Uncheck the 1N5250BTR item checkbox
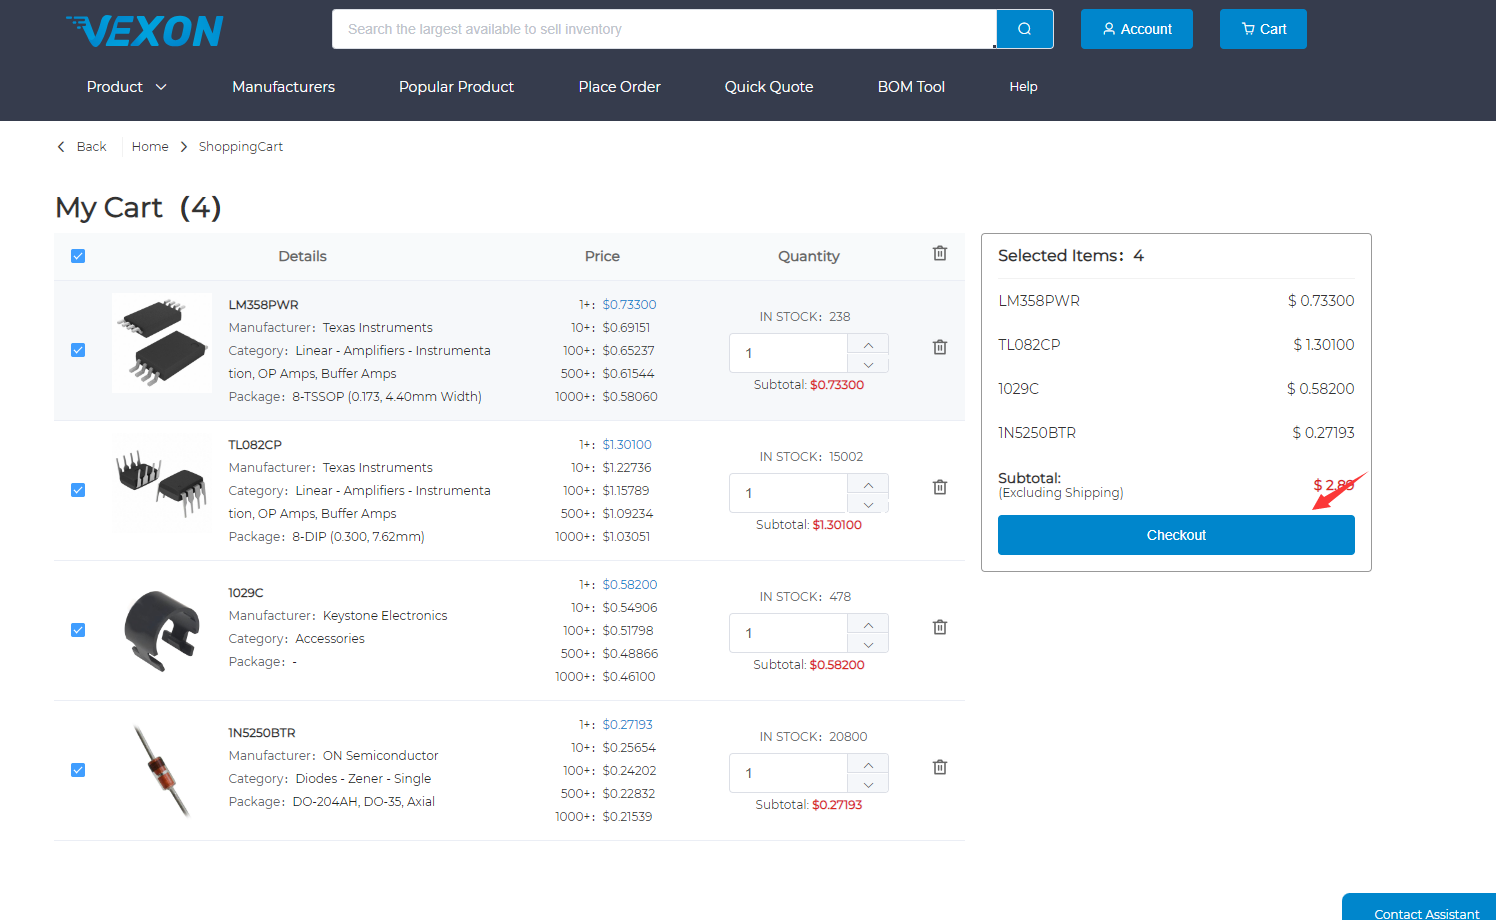The width and height of the screenshot is (1496, 920). coord(78,770)
